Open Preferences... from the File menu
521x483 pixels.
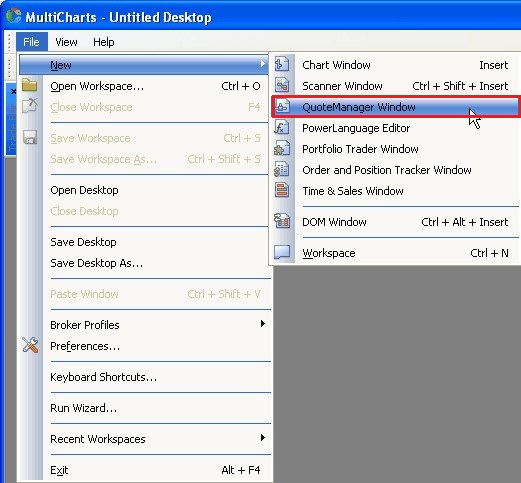point(143,346)
